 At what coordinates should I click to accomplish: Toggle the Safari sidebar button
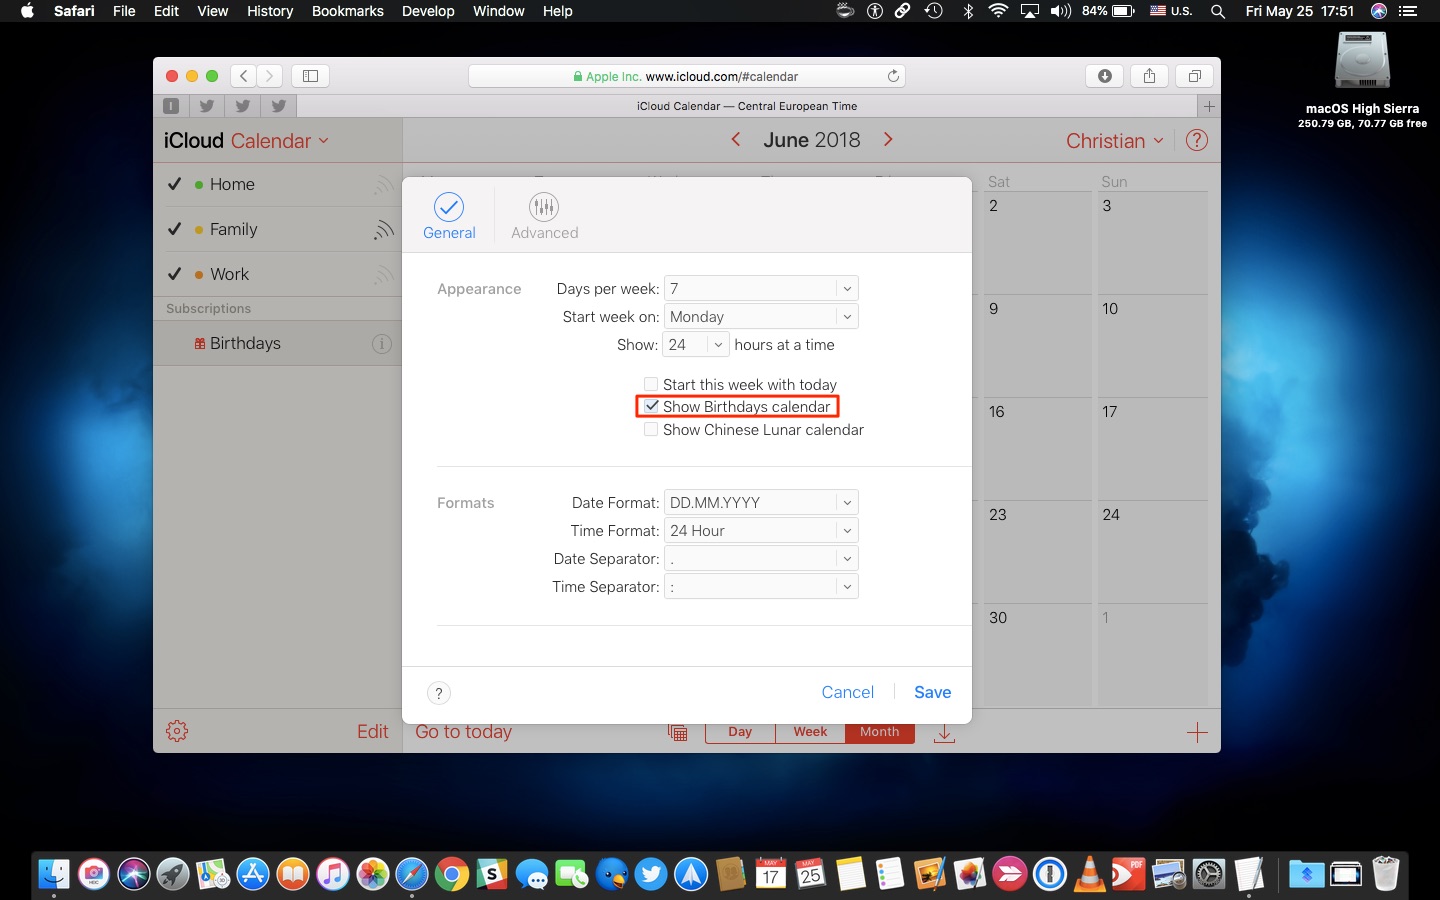310,76
